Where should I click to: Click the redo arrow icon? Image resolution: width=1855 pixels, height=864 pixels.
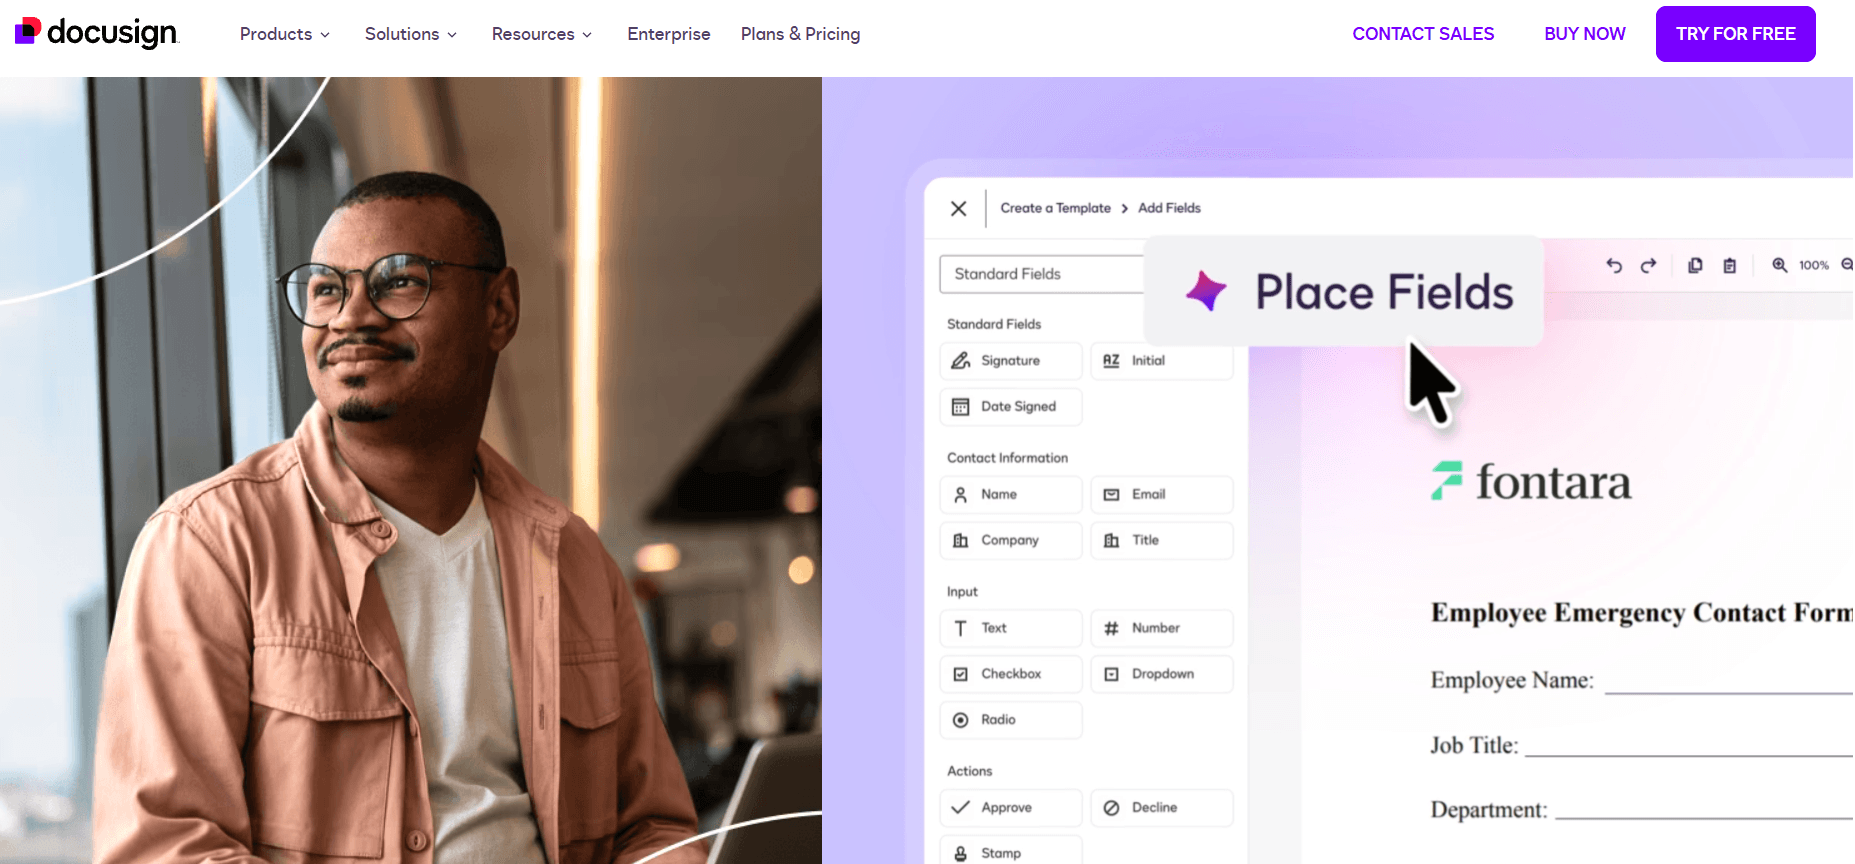coord(1648,265)
